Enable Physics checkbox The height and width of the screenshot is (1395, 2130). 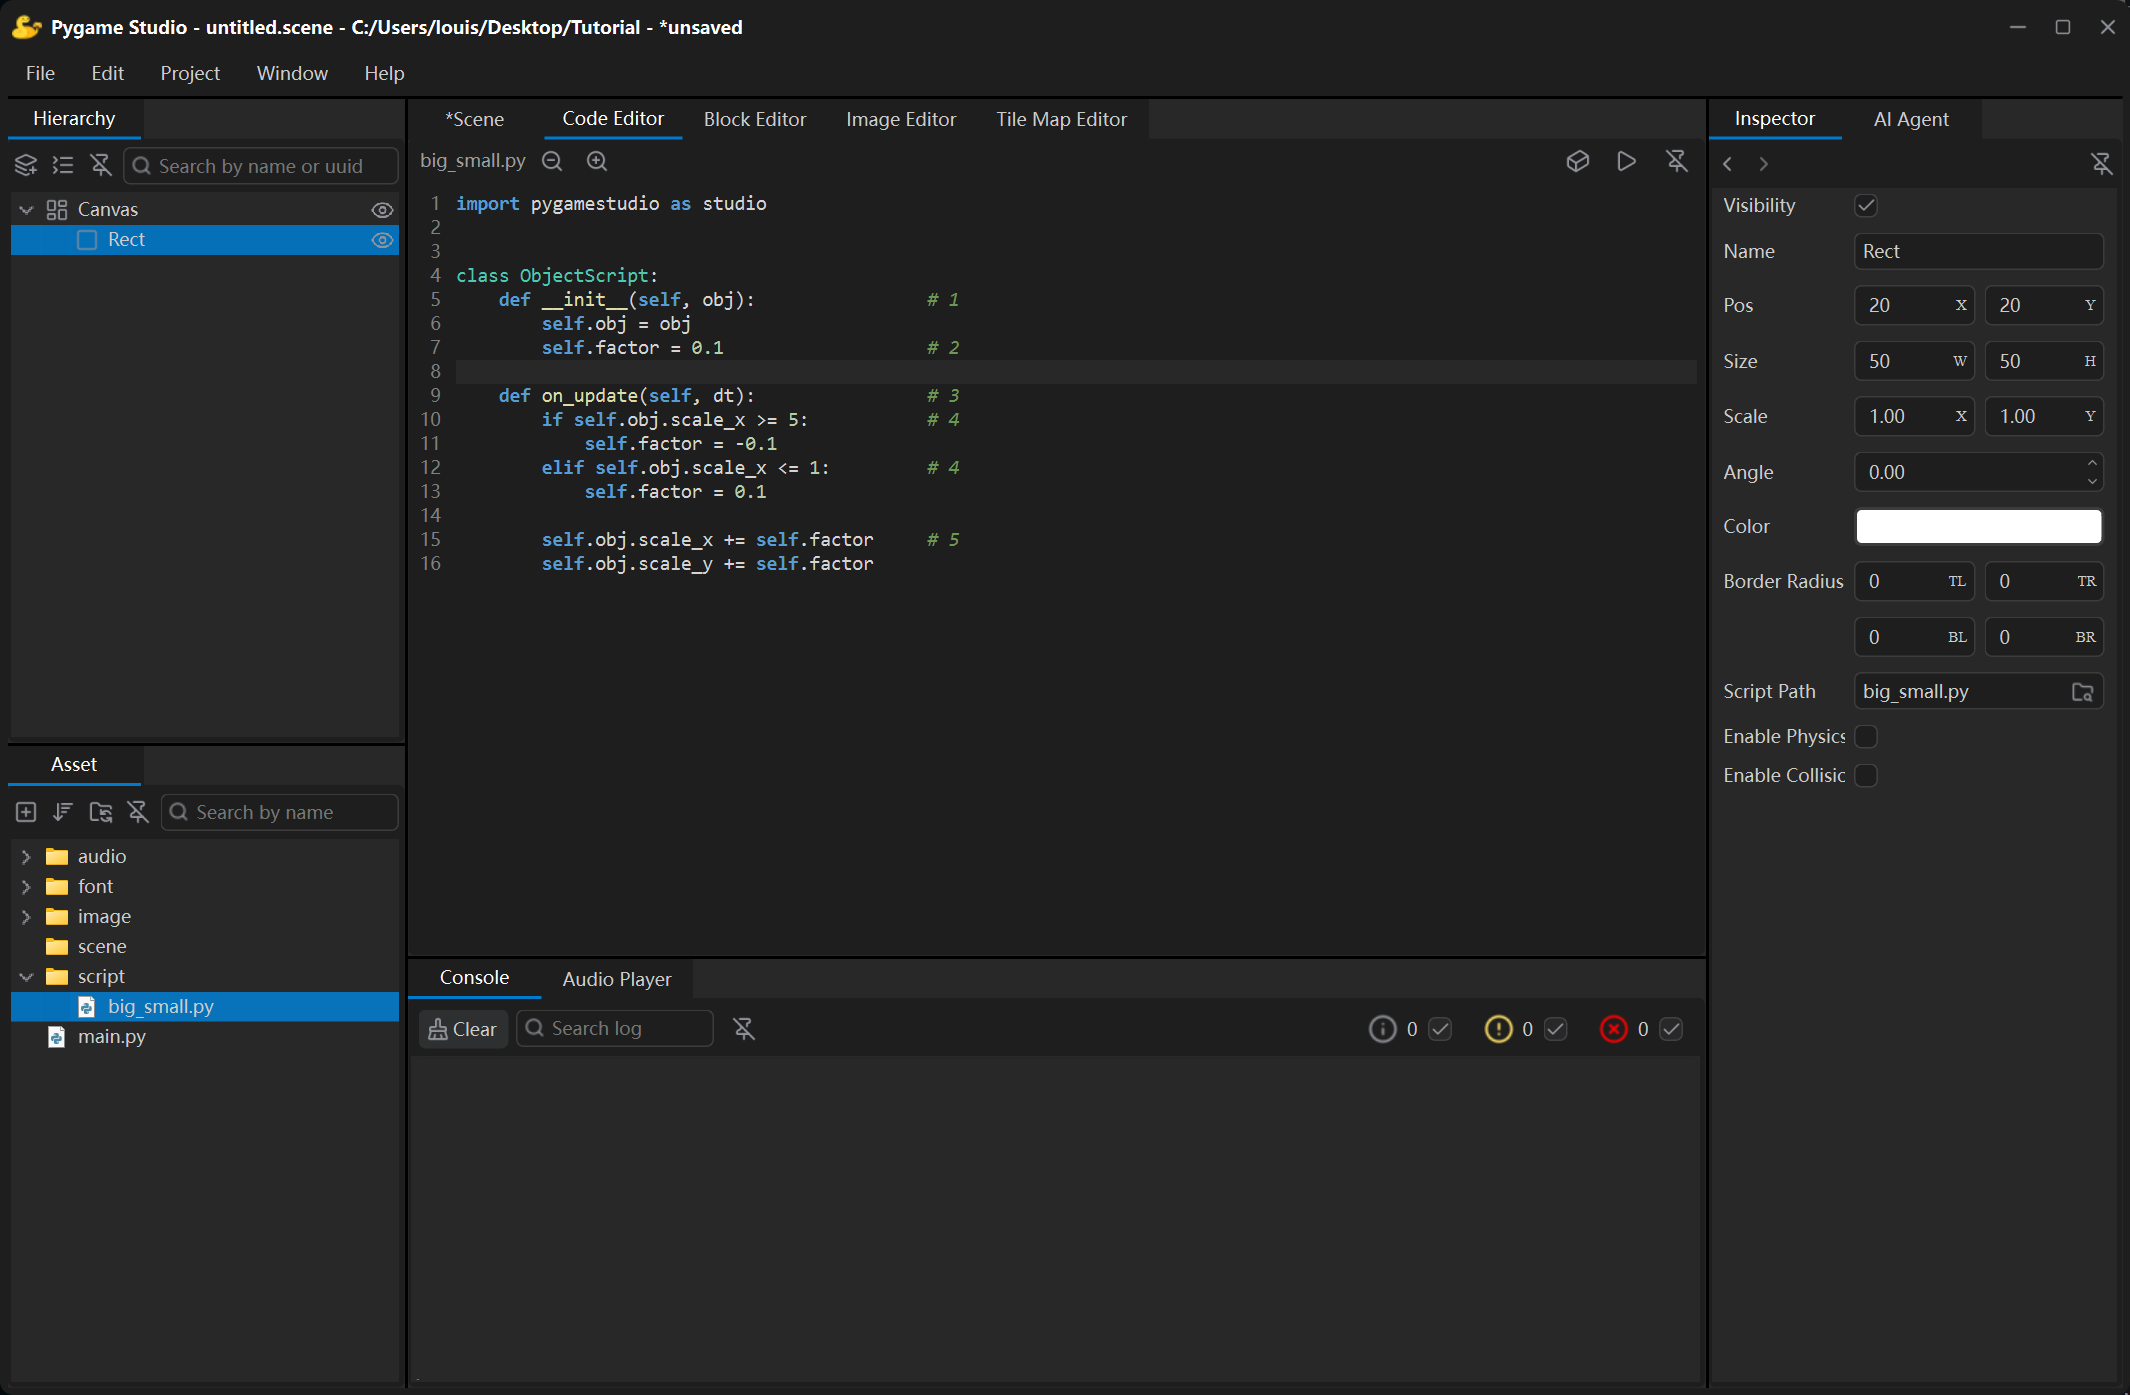tap(1866, 737)
